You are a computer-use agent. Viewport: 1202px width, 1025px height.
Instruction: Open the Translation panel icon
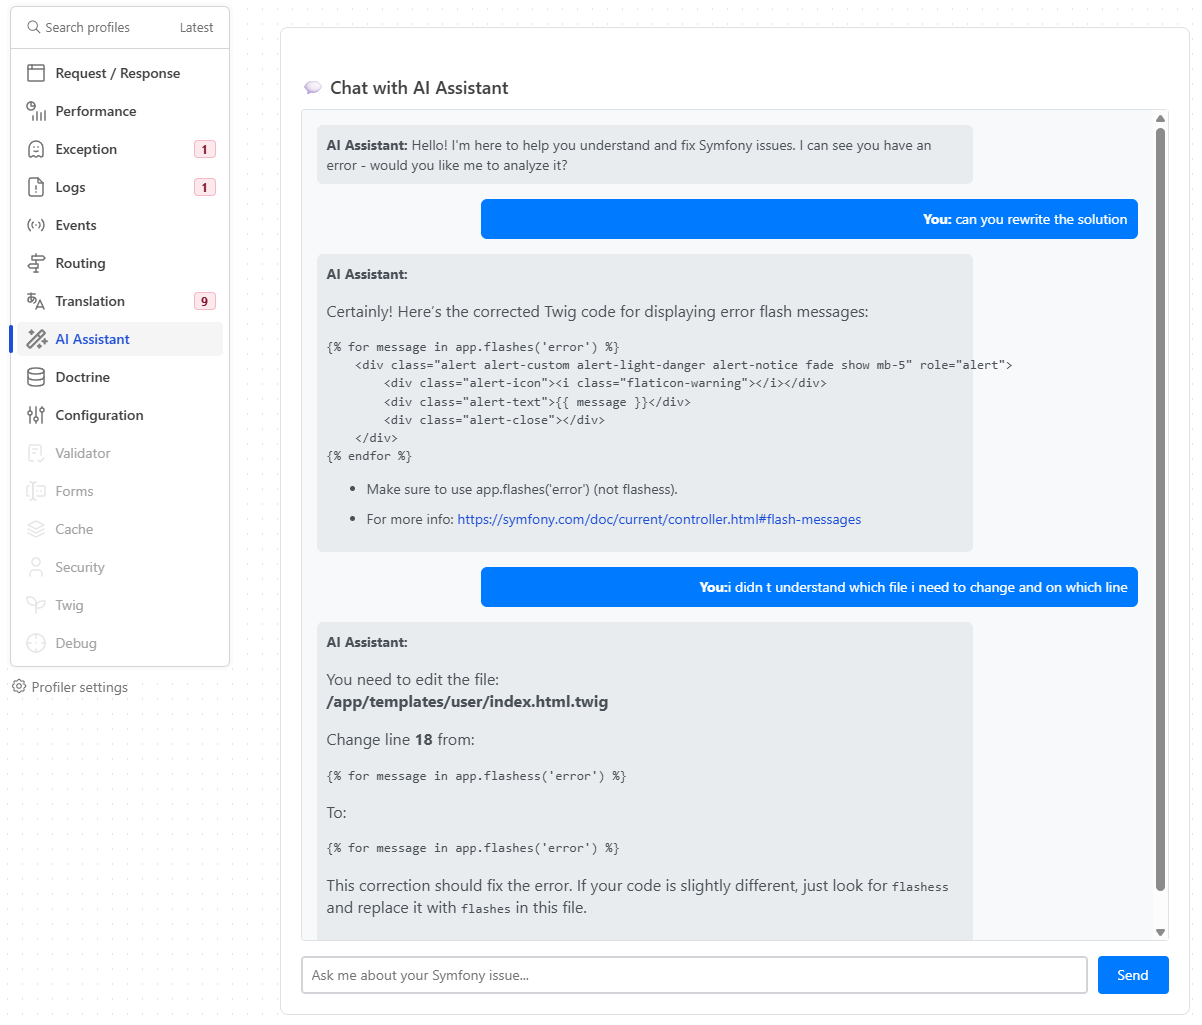pos(36,301)
